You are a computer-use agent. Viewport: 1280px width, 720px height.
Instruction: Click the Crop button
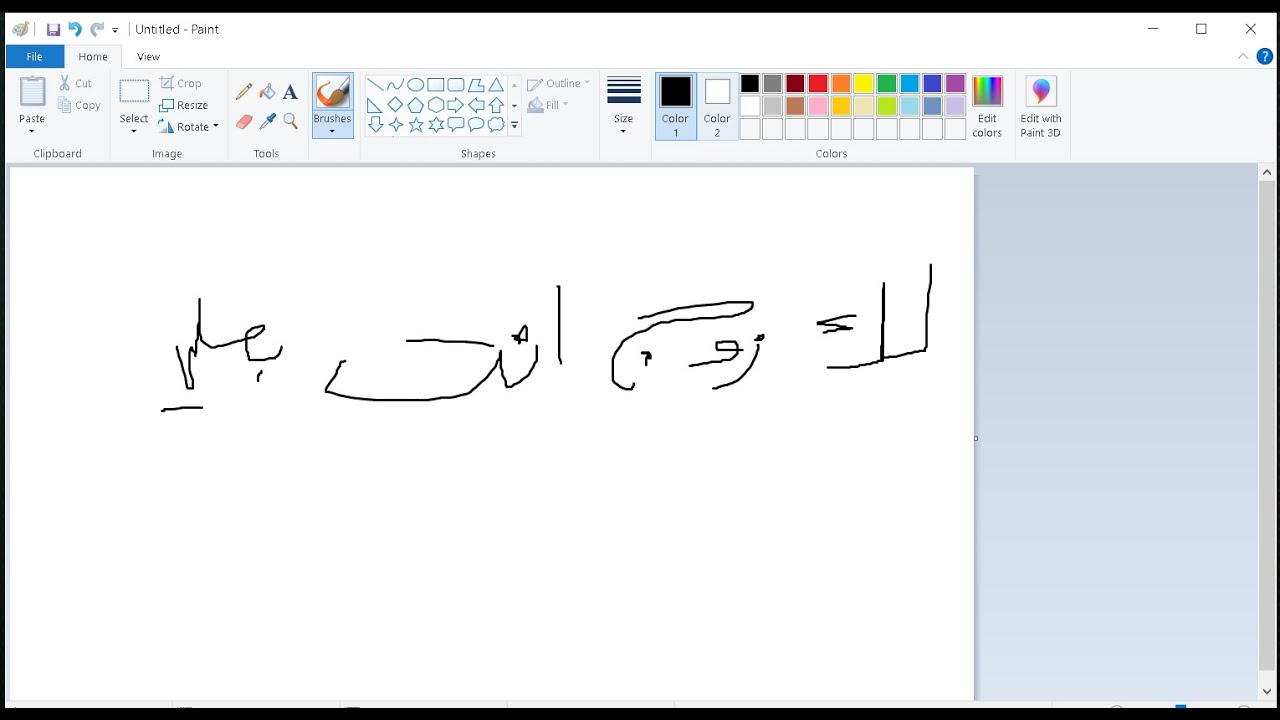[180, 83]
